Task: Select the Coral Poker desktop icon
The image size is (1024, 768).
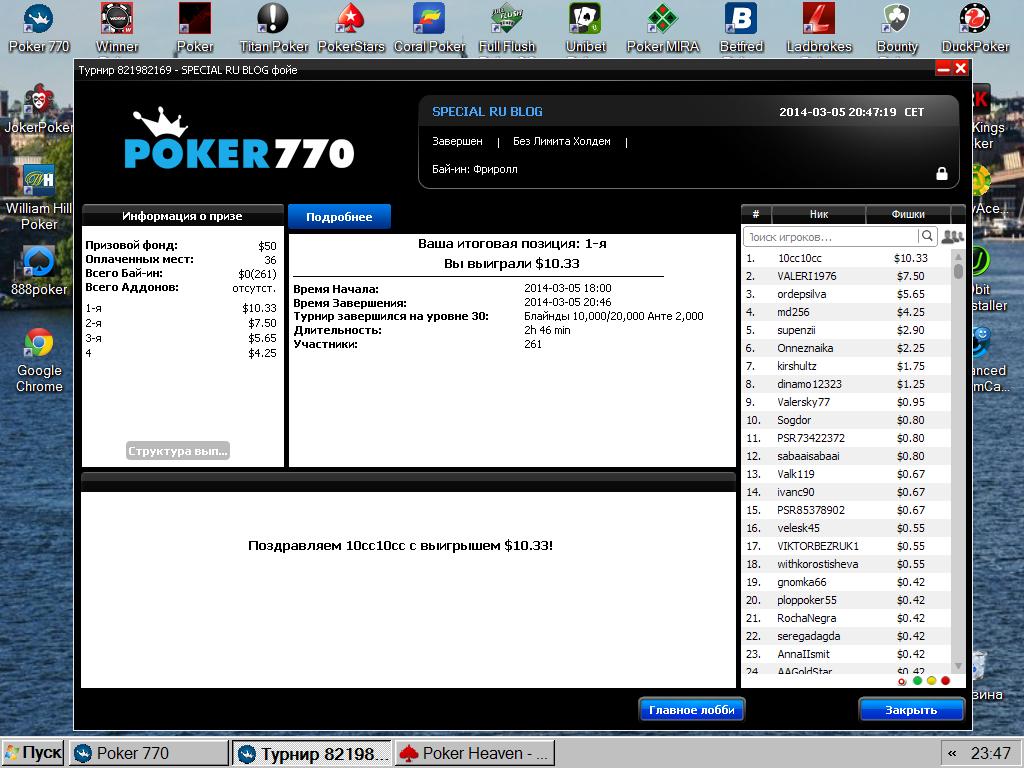Action: coord(429,27)
